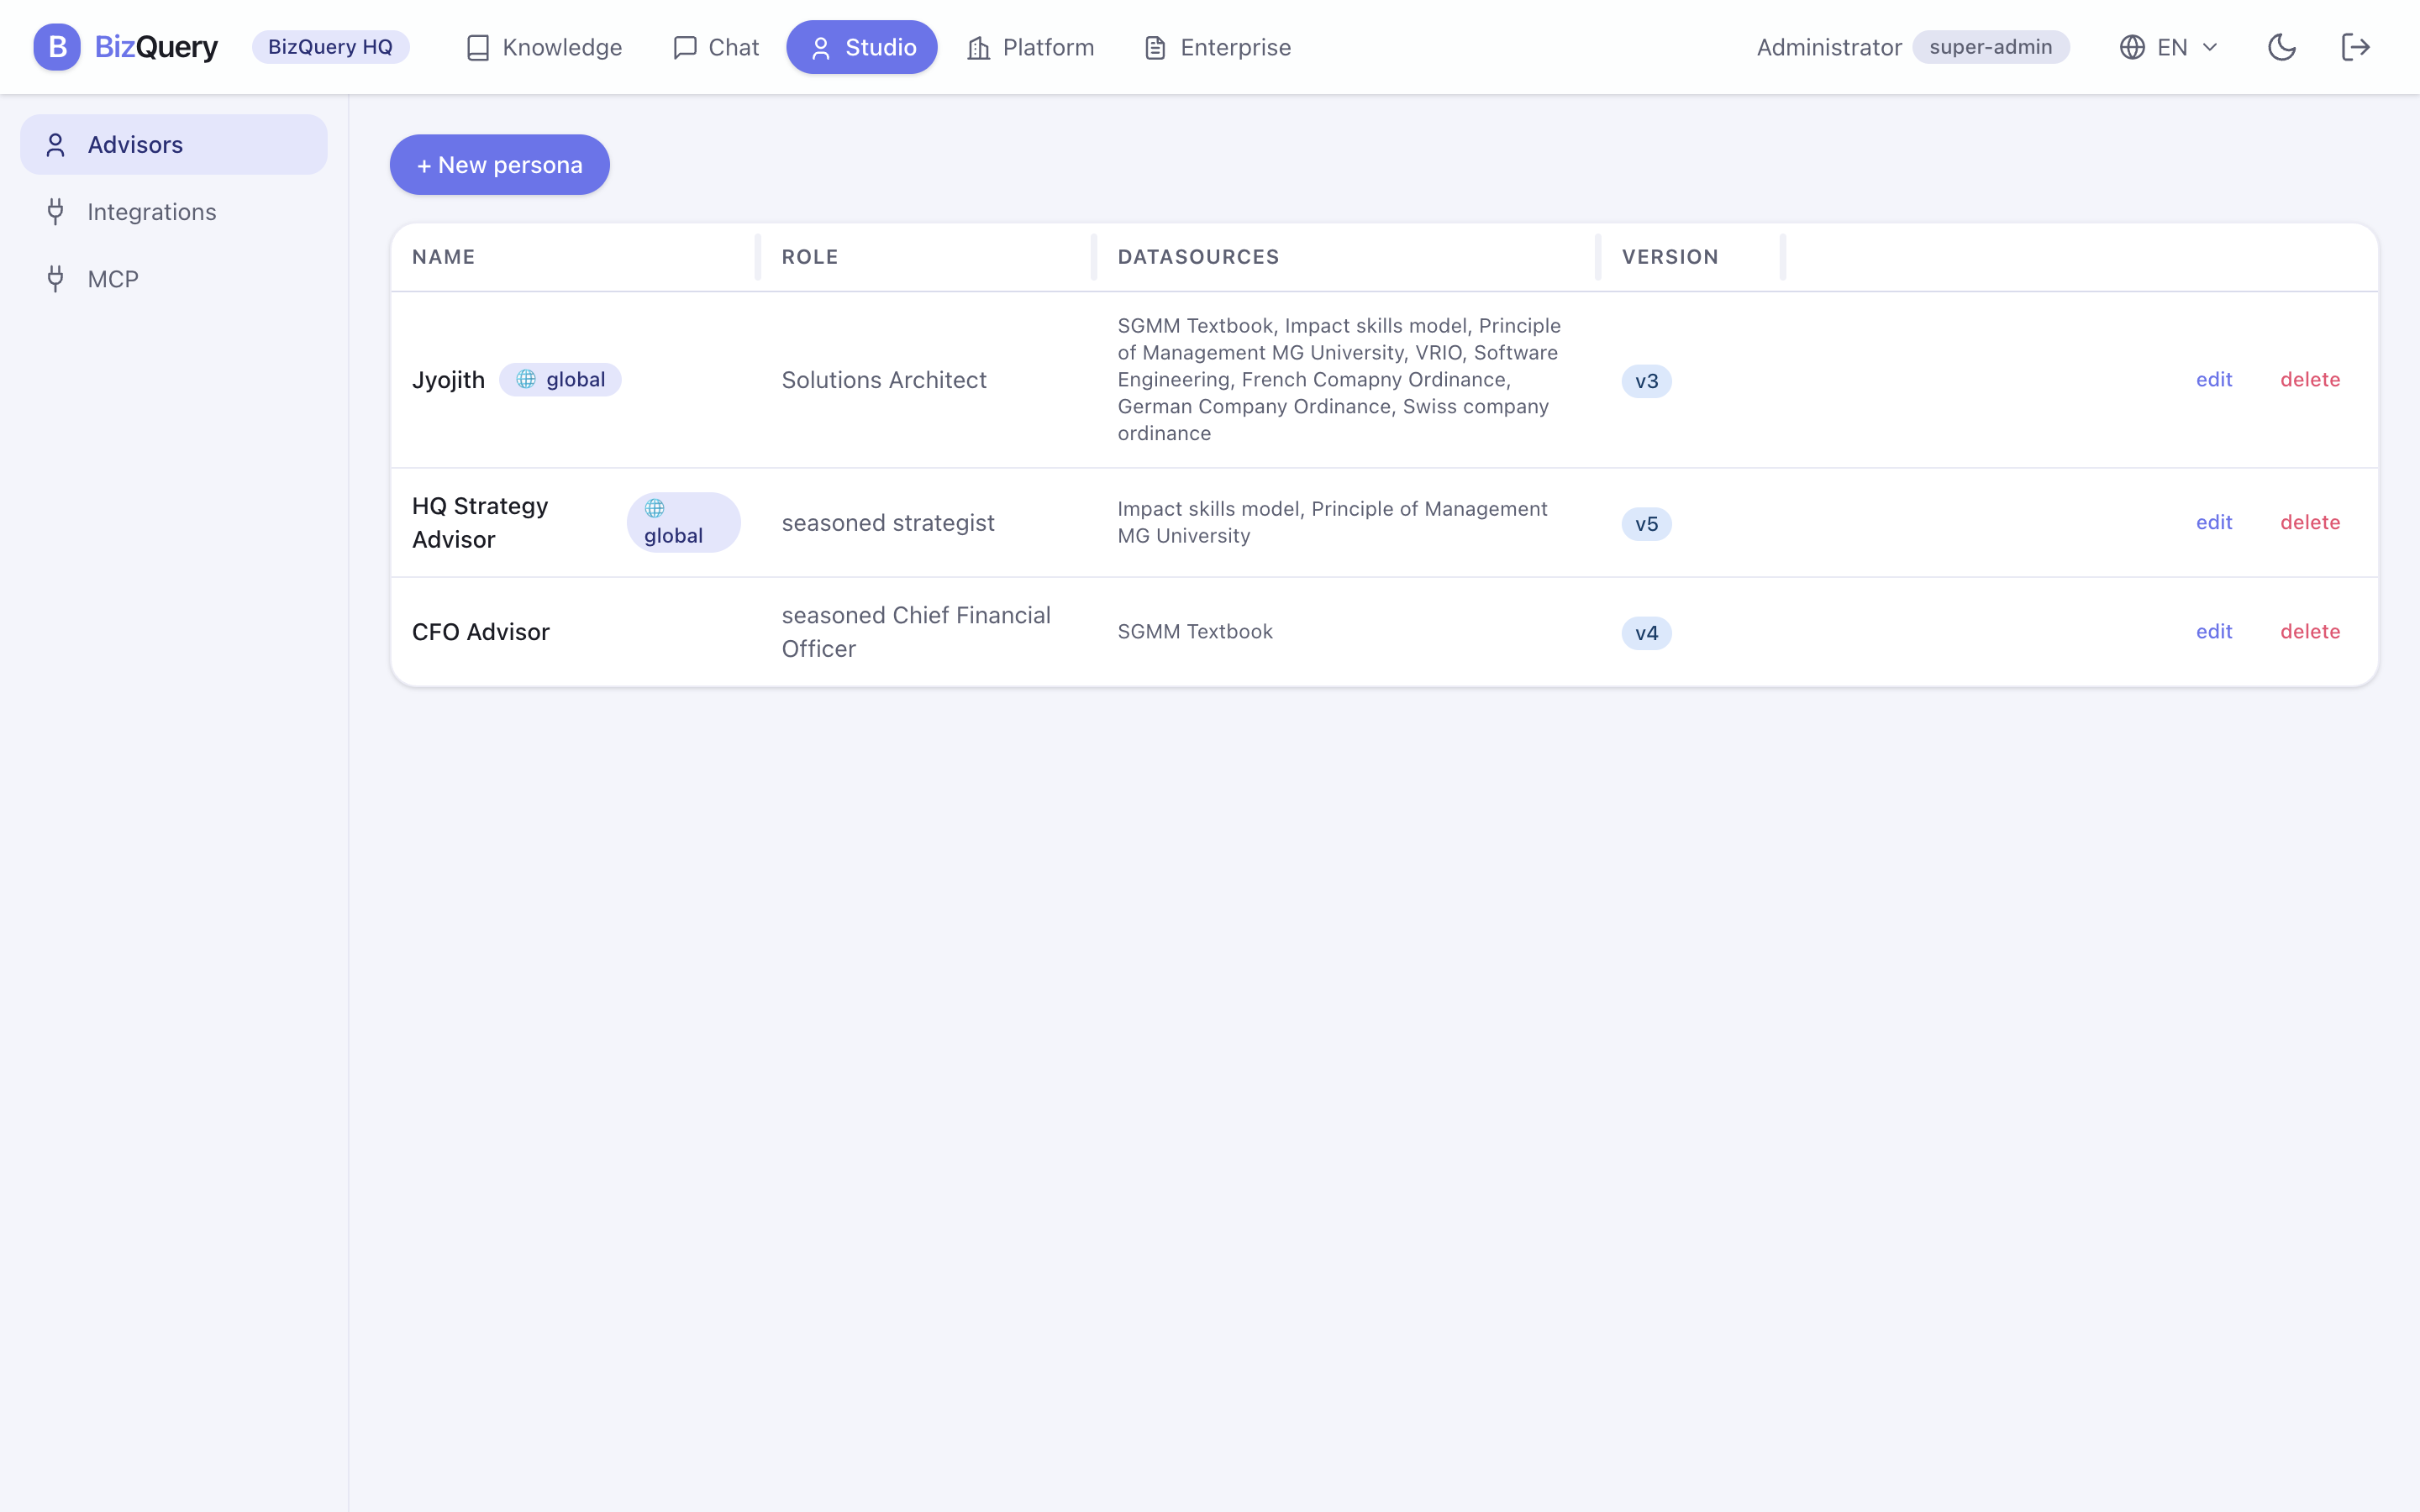2420x1512 pixels.
Task: Open Integrations in the sidebar
Action: 174,212
